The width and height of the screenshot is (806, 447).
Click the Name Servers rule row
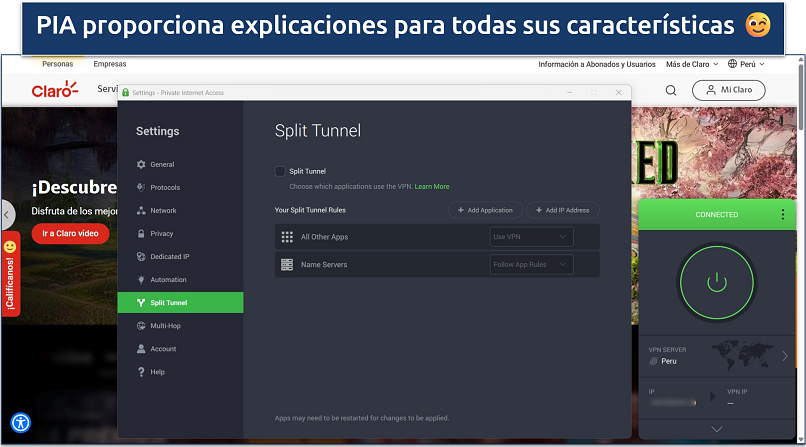437,265
